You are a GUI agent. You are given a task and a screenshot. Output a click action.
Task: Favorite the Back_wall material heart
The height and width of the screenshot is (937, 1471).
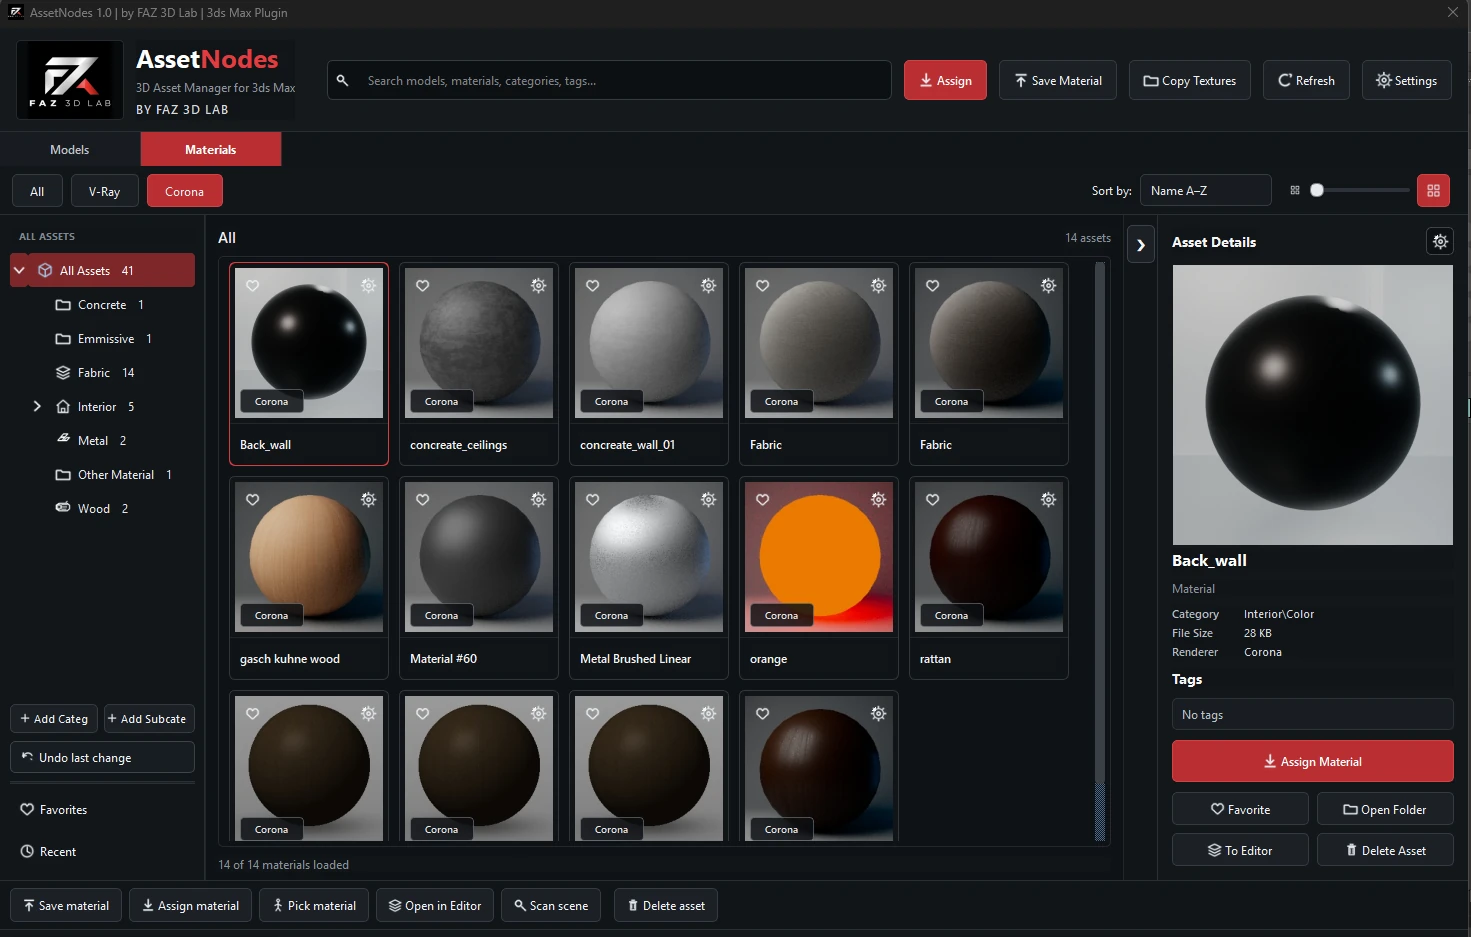pyautogui.click(x=253, y=286)
